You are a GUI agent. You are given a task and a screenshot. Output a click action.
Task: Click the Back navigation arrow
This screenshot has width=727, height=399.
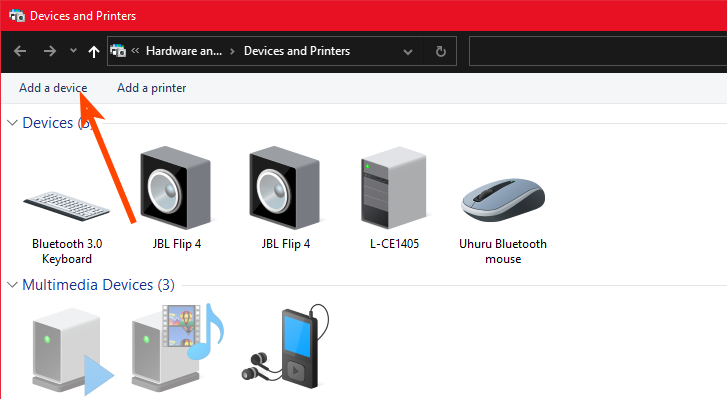[20, 51]
